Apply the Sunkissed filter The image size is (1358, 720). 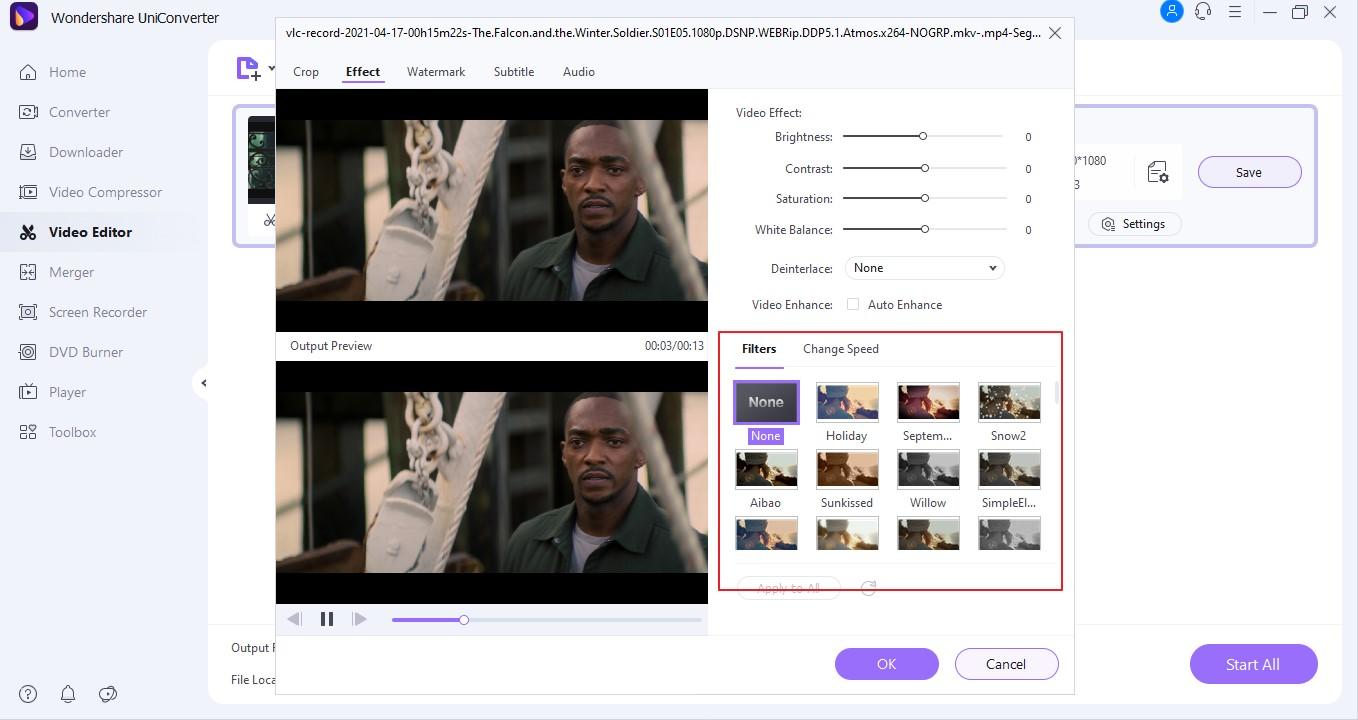pyautogui.click(x=847, y=469)
